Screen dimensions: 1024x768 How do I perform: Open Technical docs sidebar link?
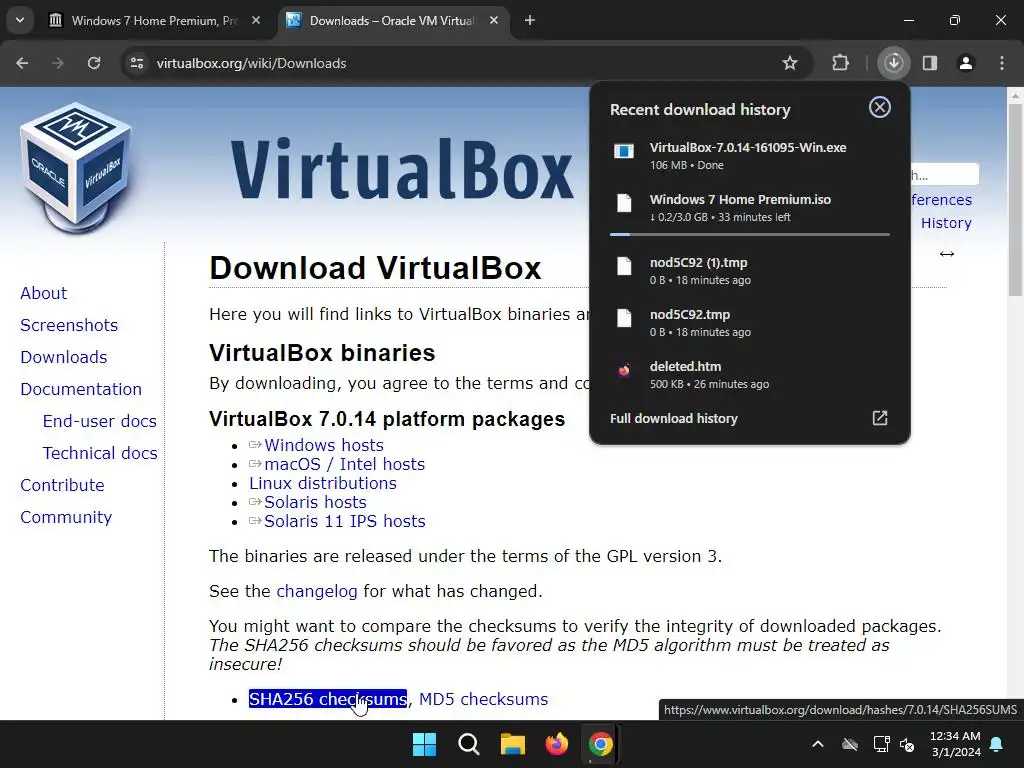coord(100,453)
